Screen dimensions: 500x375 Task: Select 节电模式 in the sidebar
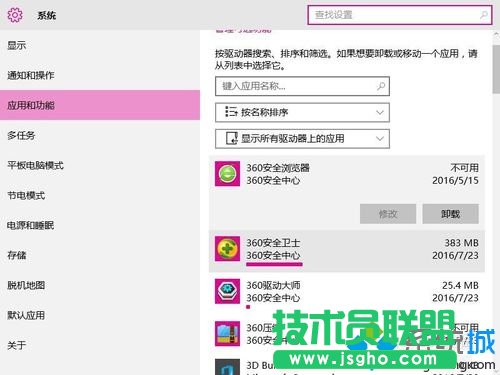point(100,195)
